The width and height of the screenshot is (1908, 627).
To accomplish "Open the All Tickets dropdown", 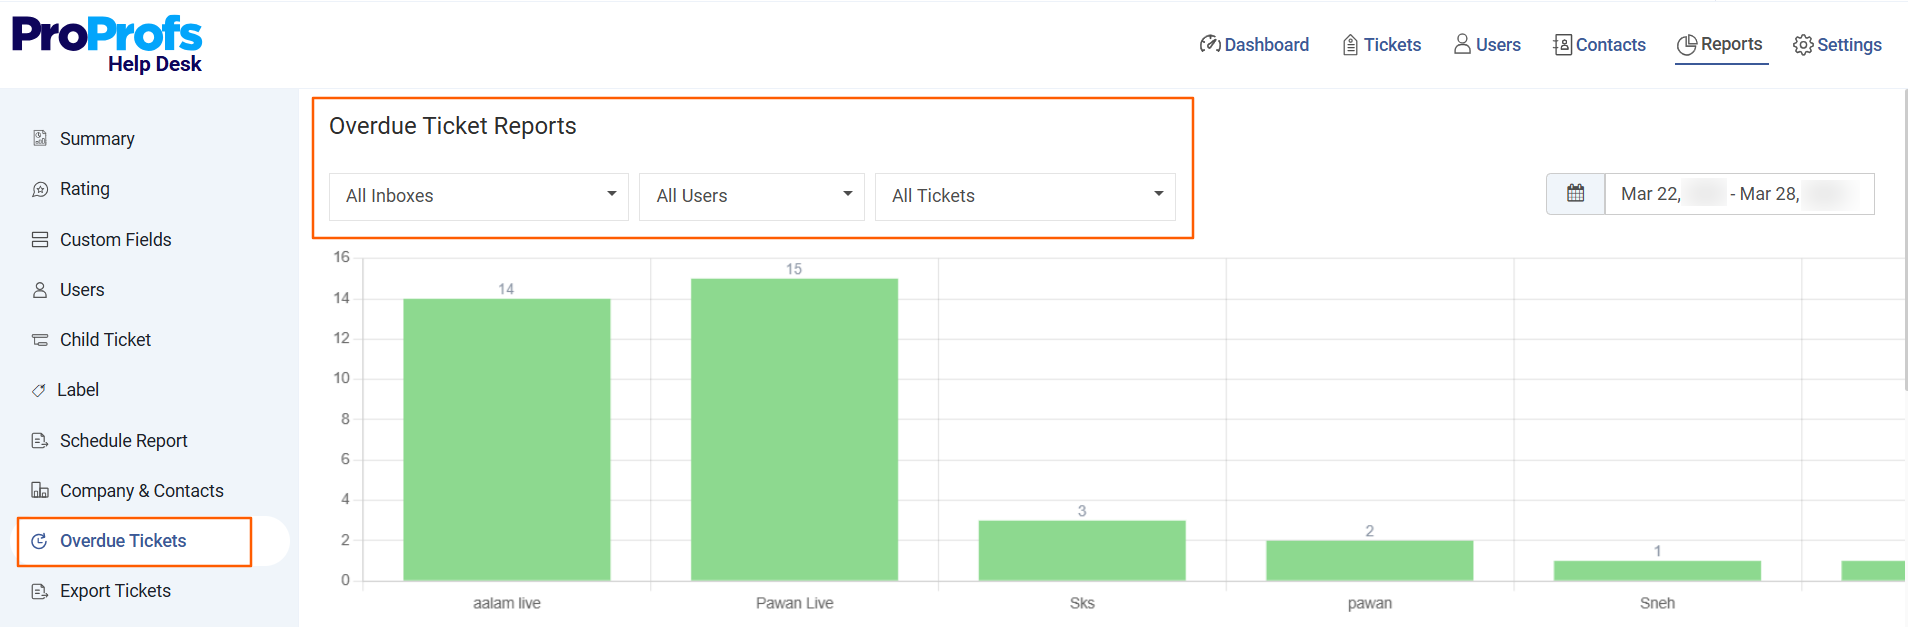I will 1025,196.
